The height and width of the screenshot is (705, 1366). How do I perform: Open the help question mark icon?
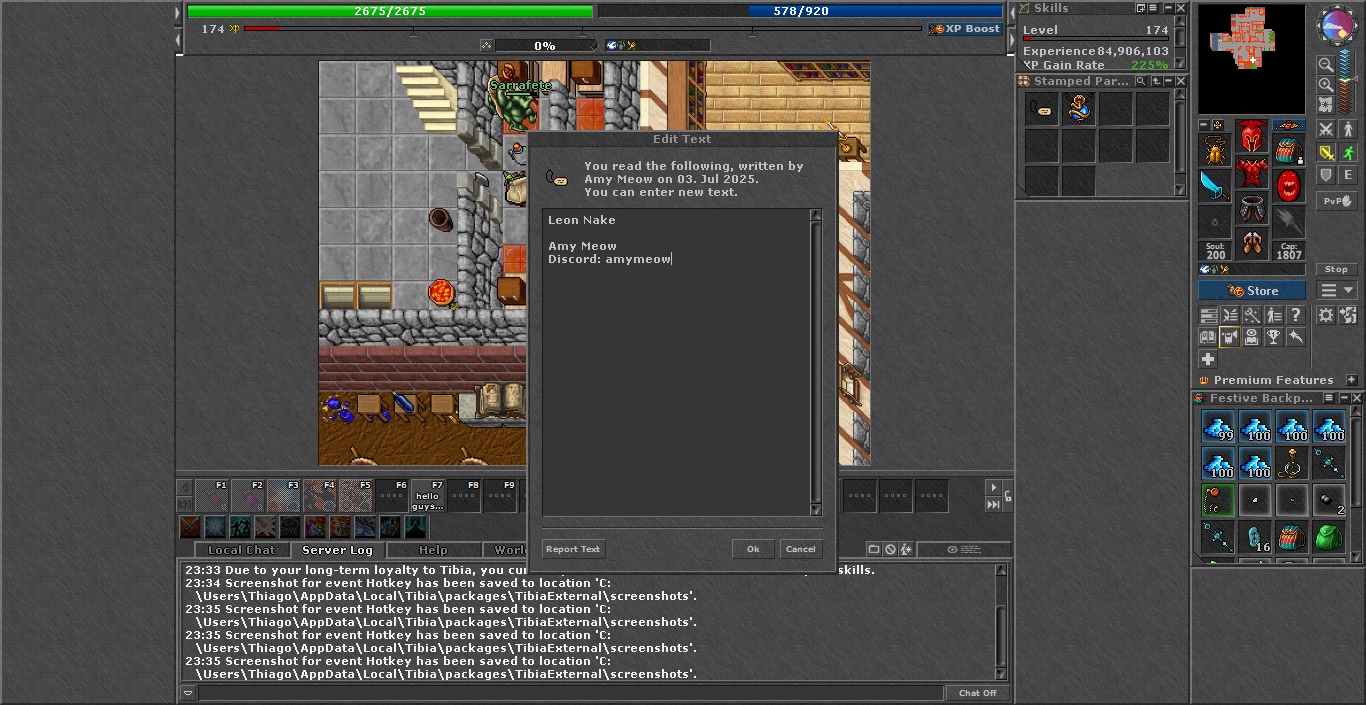(1296, 315)
